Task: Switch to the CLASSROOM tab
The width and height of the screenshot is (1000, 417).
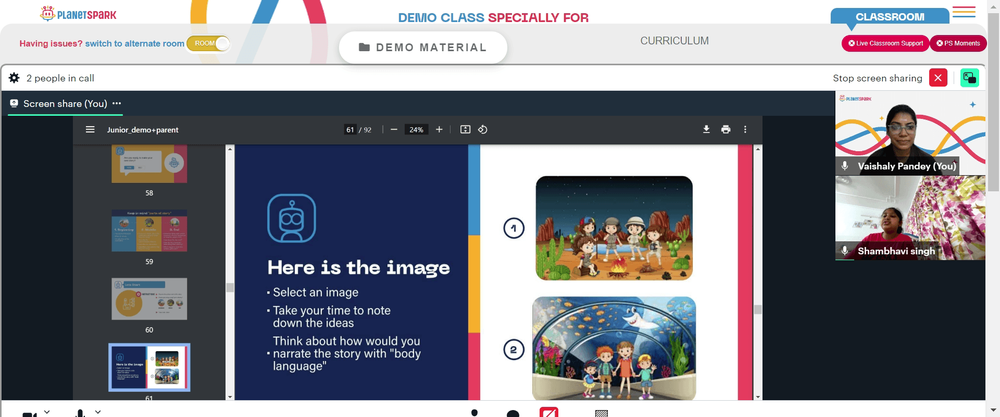Action: (890, 17)
